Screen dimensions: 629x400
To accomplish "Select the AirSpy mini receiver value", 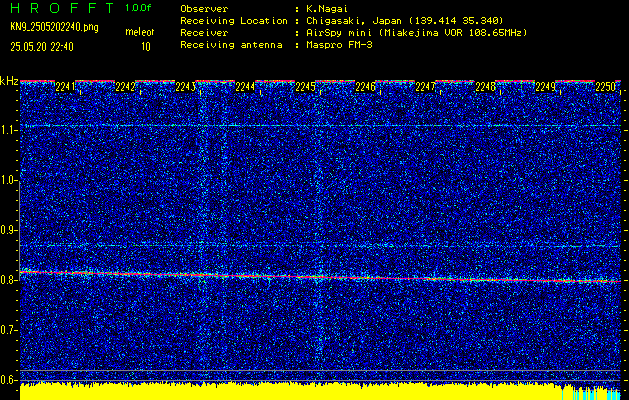I will 416,33.
